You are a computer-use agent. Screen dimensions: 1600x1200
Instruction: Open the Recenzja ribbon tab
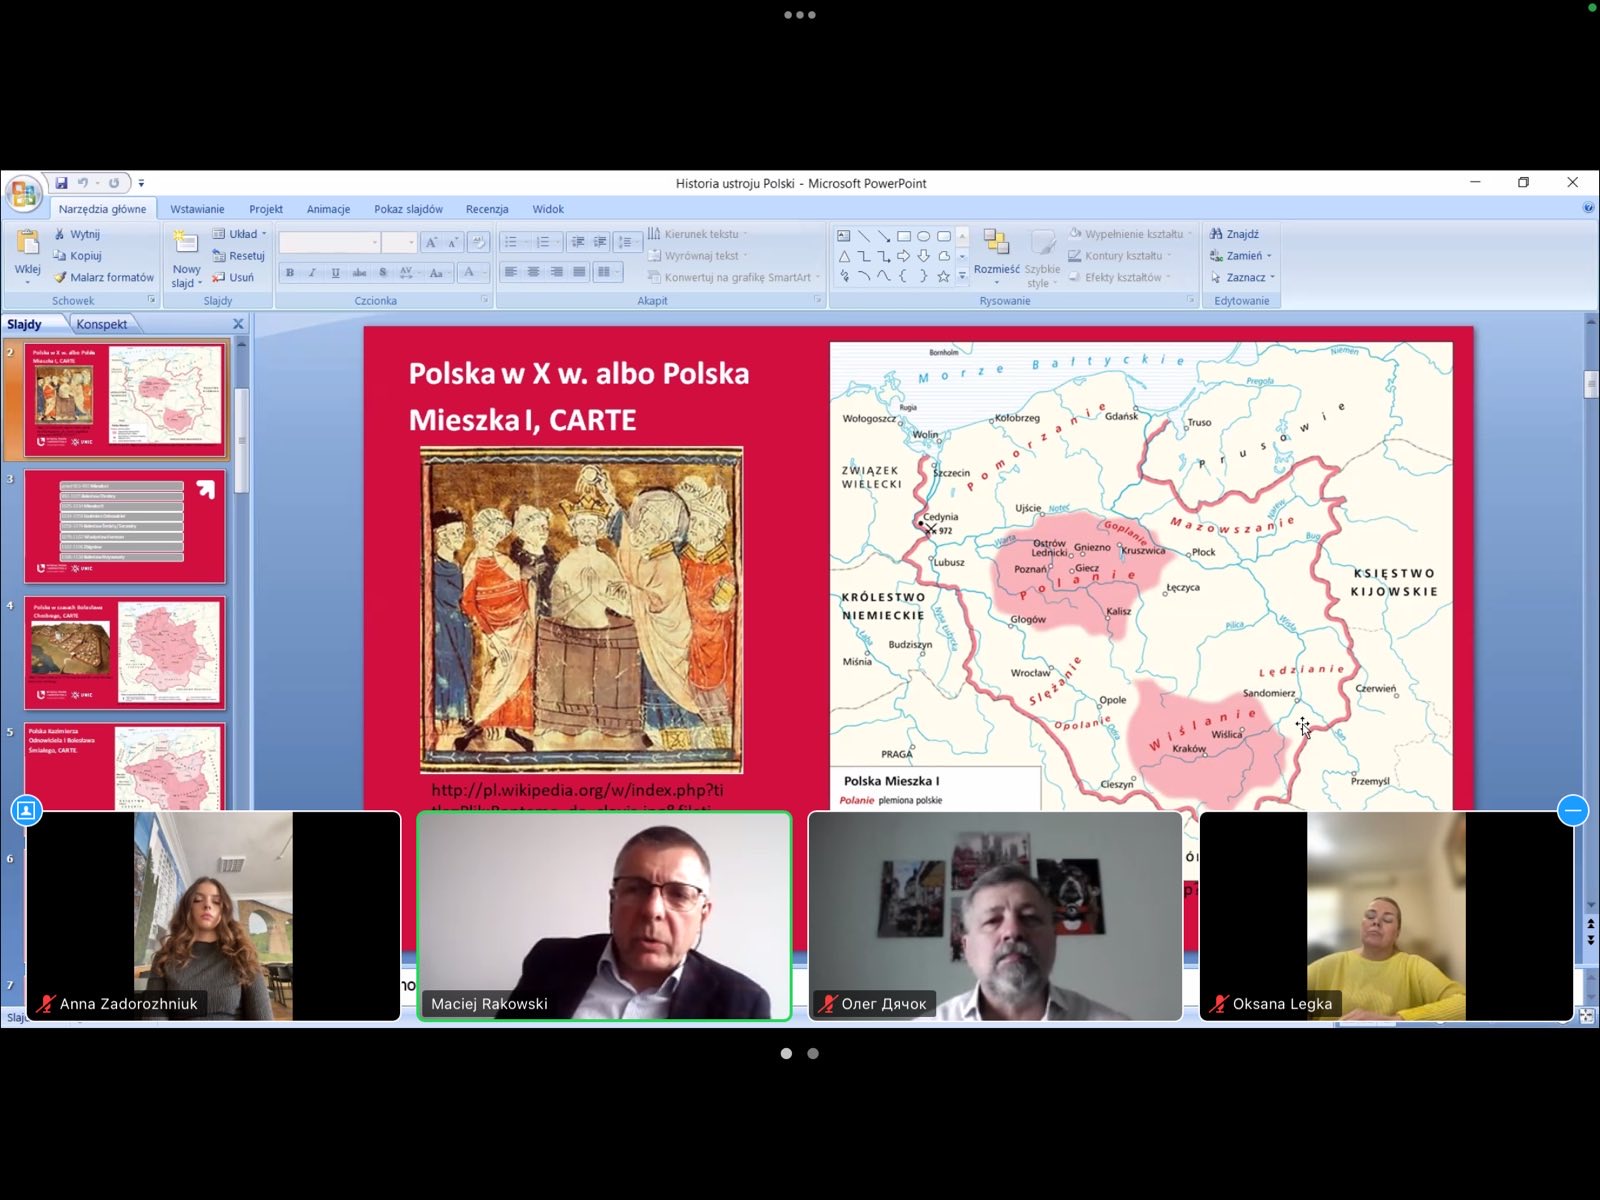[x=487, y=209]
